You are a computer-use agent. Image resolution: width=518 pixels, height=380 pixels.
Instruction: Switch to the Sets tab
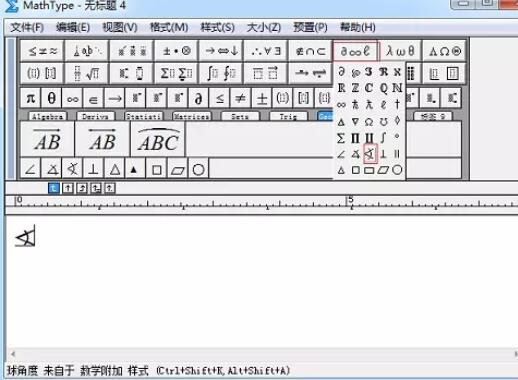(240, 116)
